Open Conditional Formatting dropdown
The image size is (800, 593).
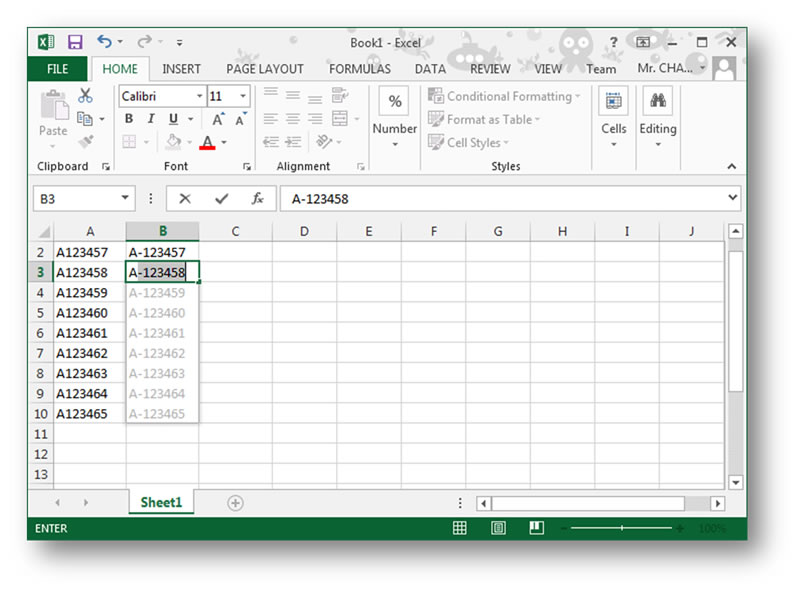[505, 97]
